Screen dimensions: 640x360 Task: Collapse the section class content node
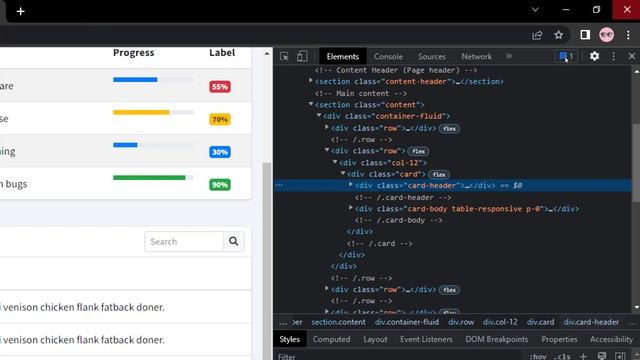coord(311,104)
